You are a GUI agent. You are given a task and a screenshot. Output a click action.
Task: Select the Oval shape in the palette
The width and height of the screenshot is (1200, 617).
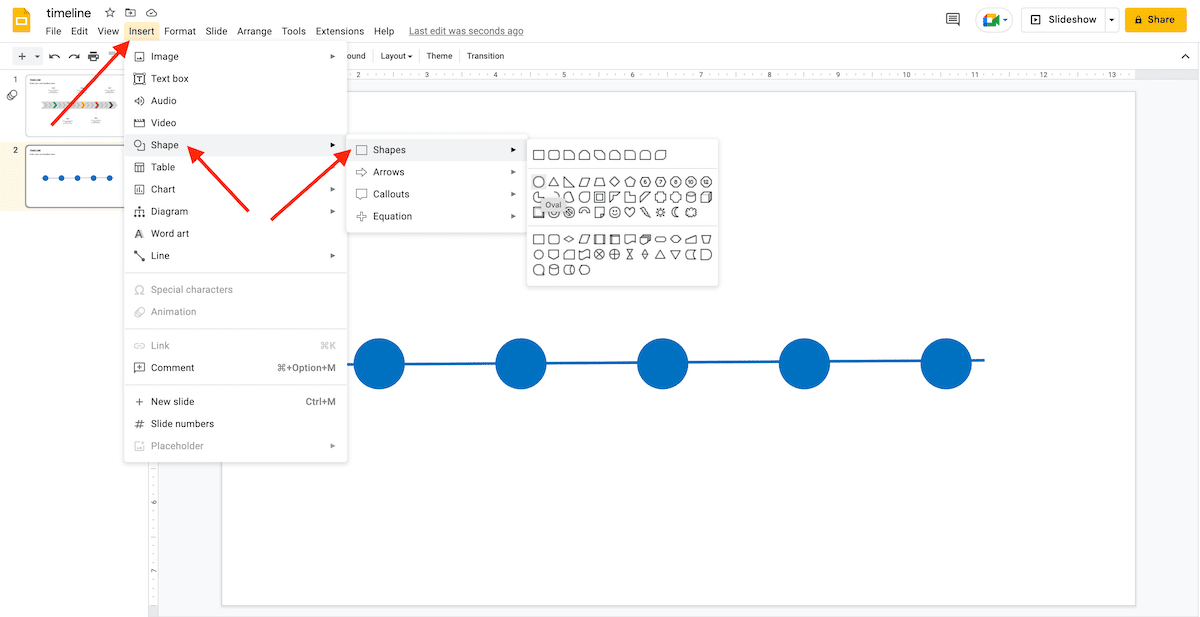tap(539, 182)
